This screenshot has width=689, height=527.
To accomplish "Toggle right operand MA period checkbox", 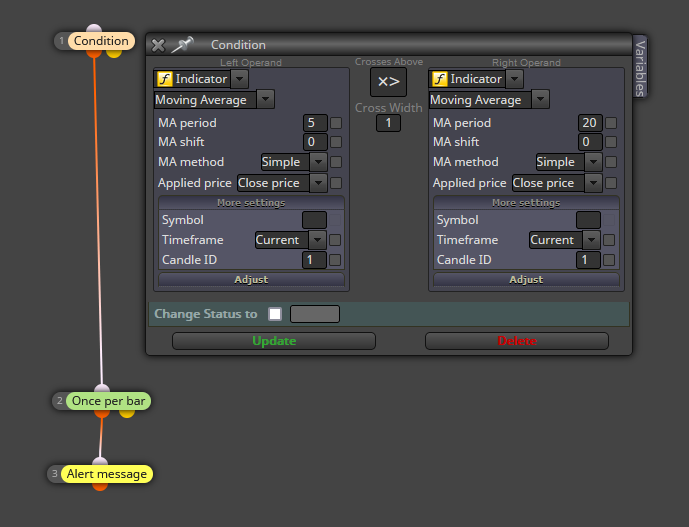I will click(611, 123).
